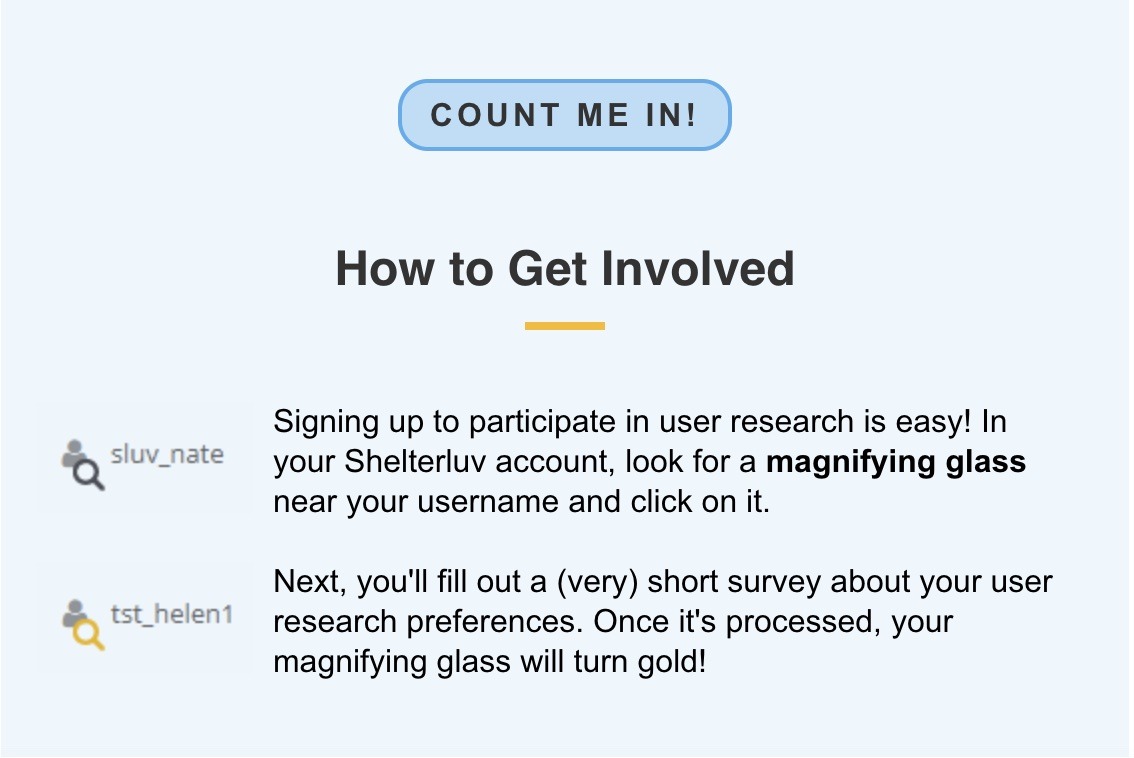Click the word COUNT inside the blue button
This screenshot has width=1134, height=758.
(x=495, y=115)
